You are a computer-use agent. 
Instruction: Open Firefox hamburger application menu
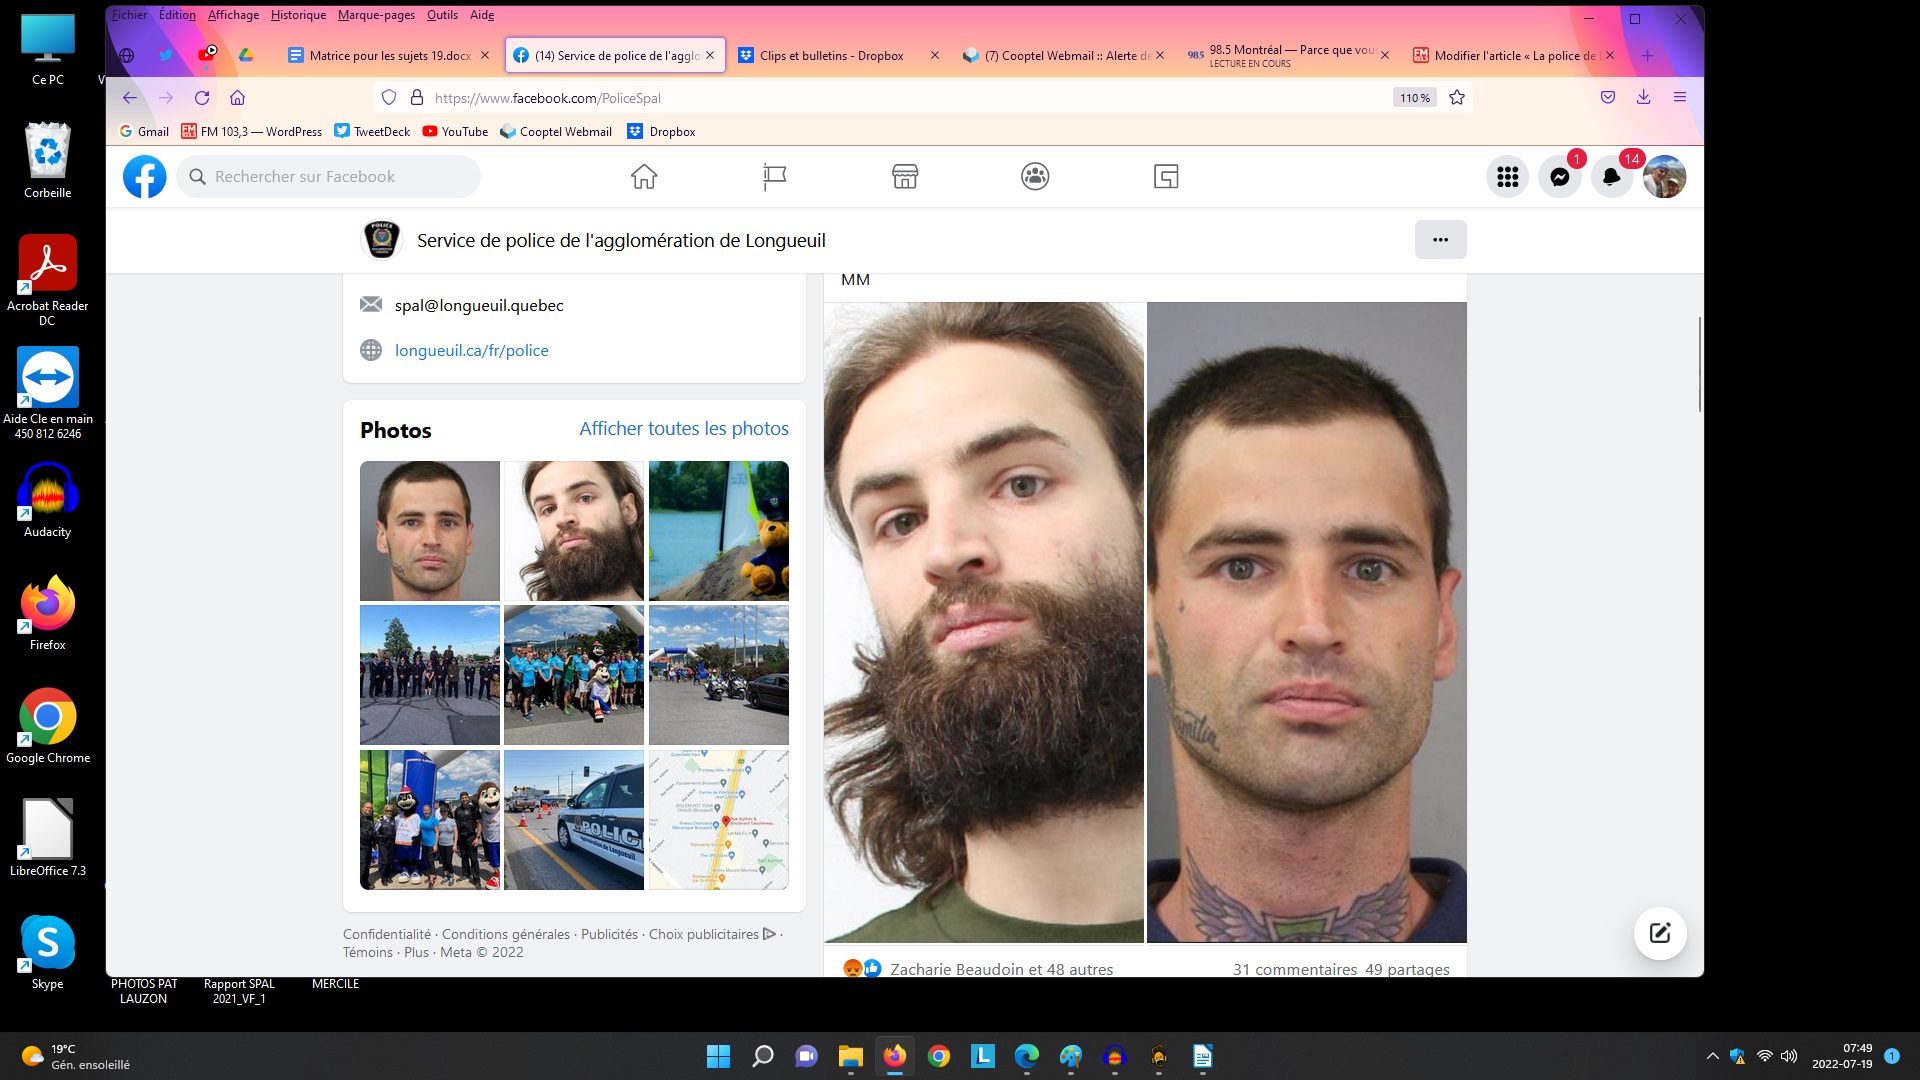(1680, 98)
